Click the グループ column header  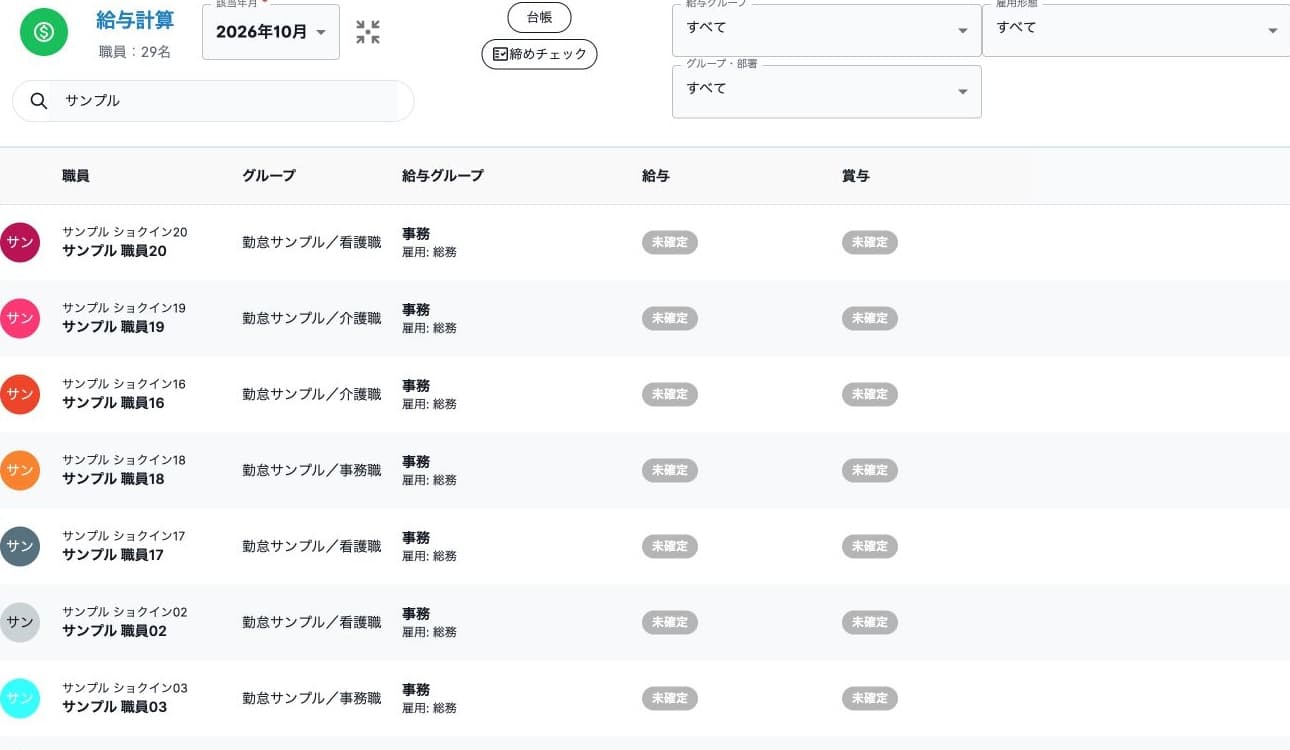pos(269,176)
